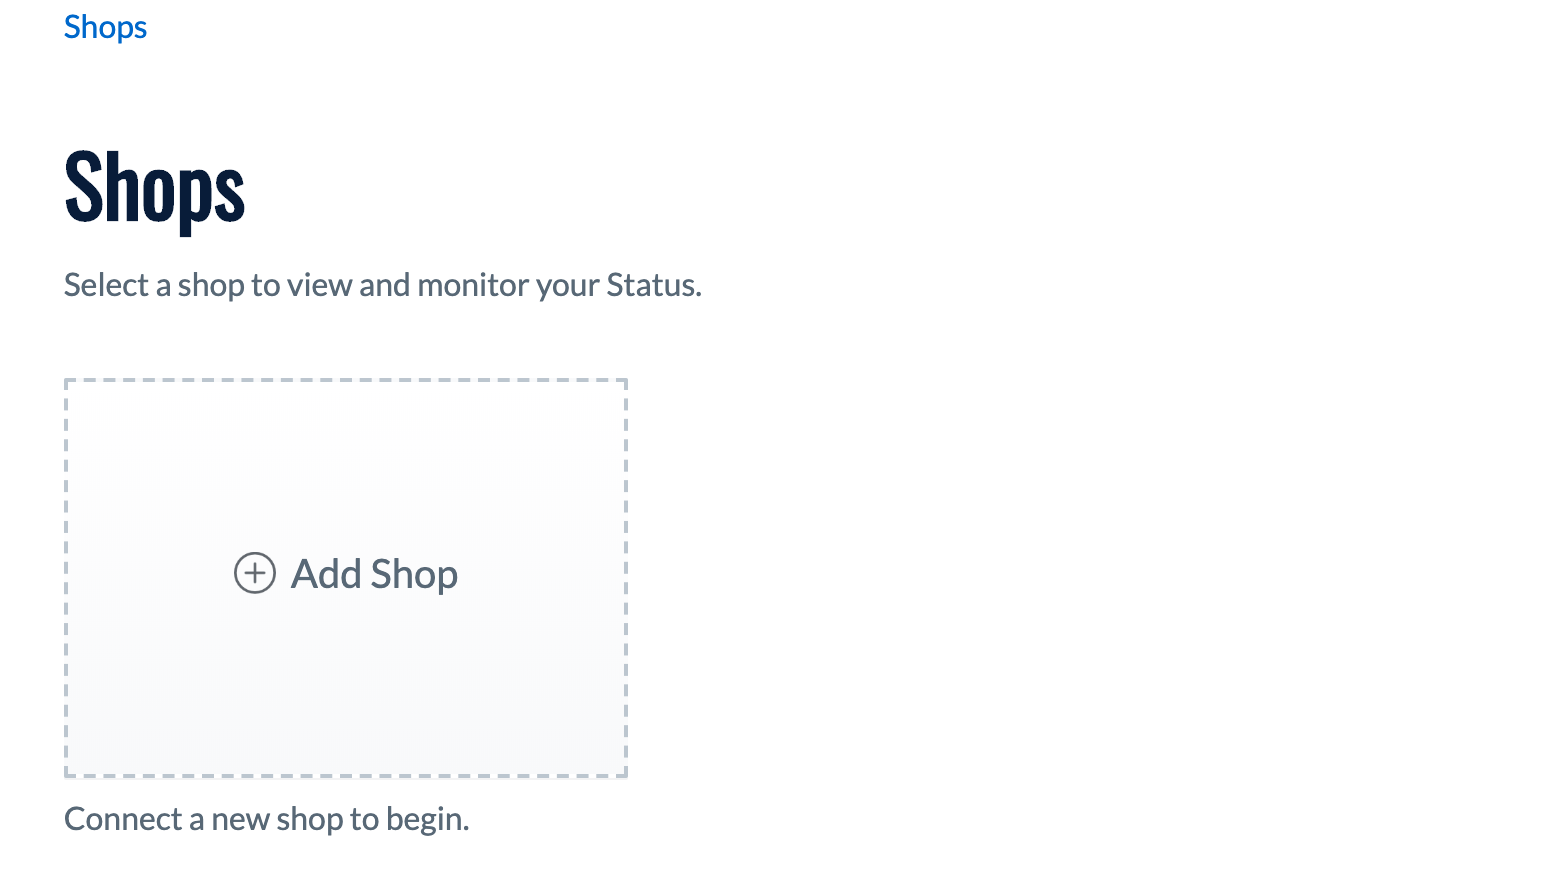Screen dimensions: 1546x870
Task: Click 'Connect a new shop to begin' text
Action: click(267, 819)
